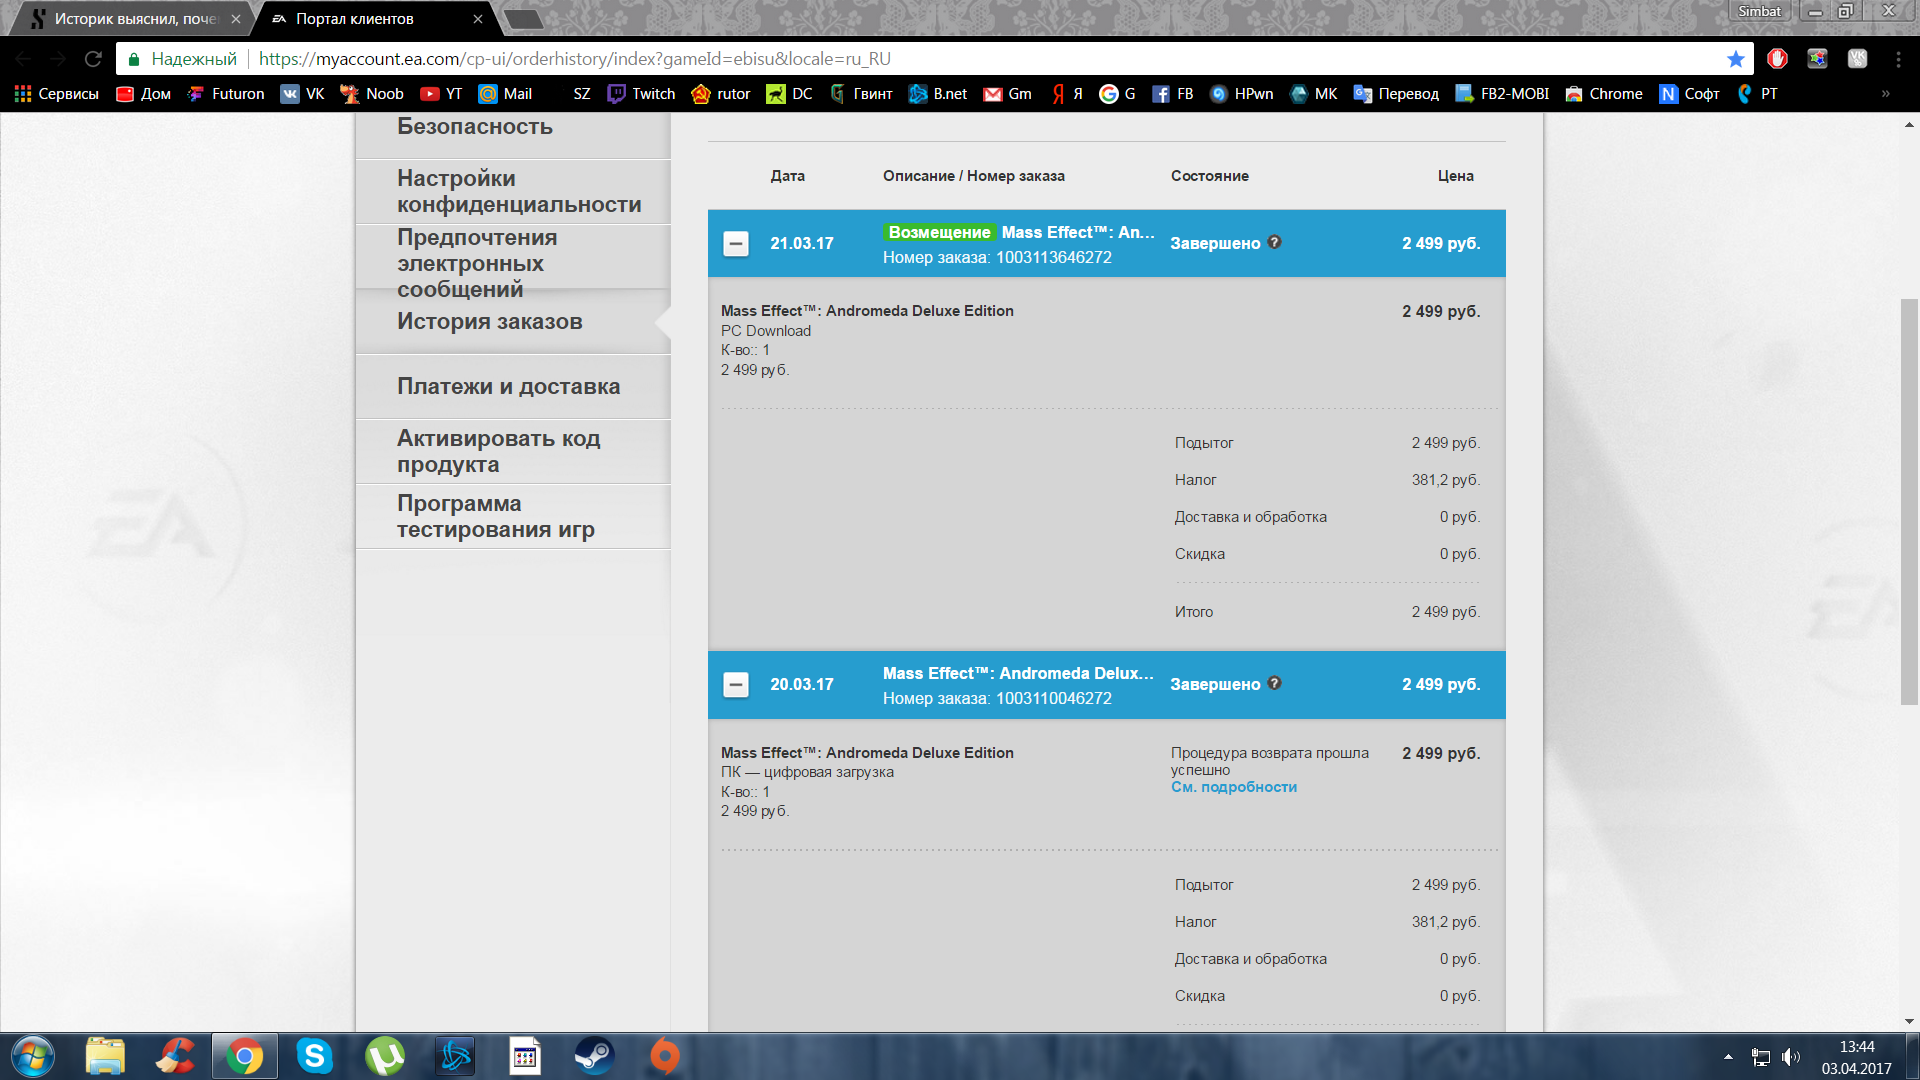Open the red adblock extension icon
Image resolution: width=1920 pixels, height=1080 pixels.
click(1777, 59)
